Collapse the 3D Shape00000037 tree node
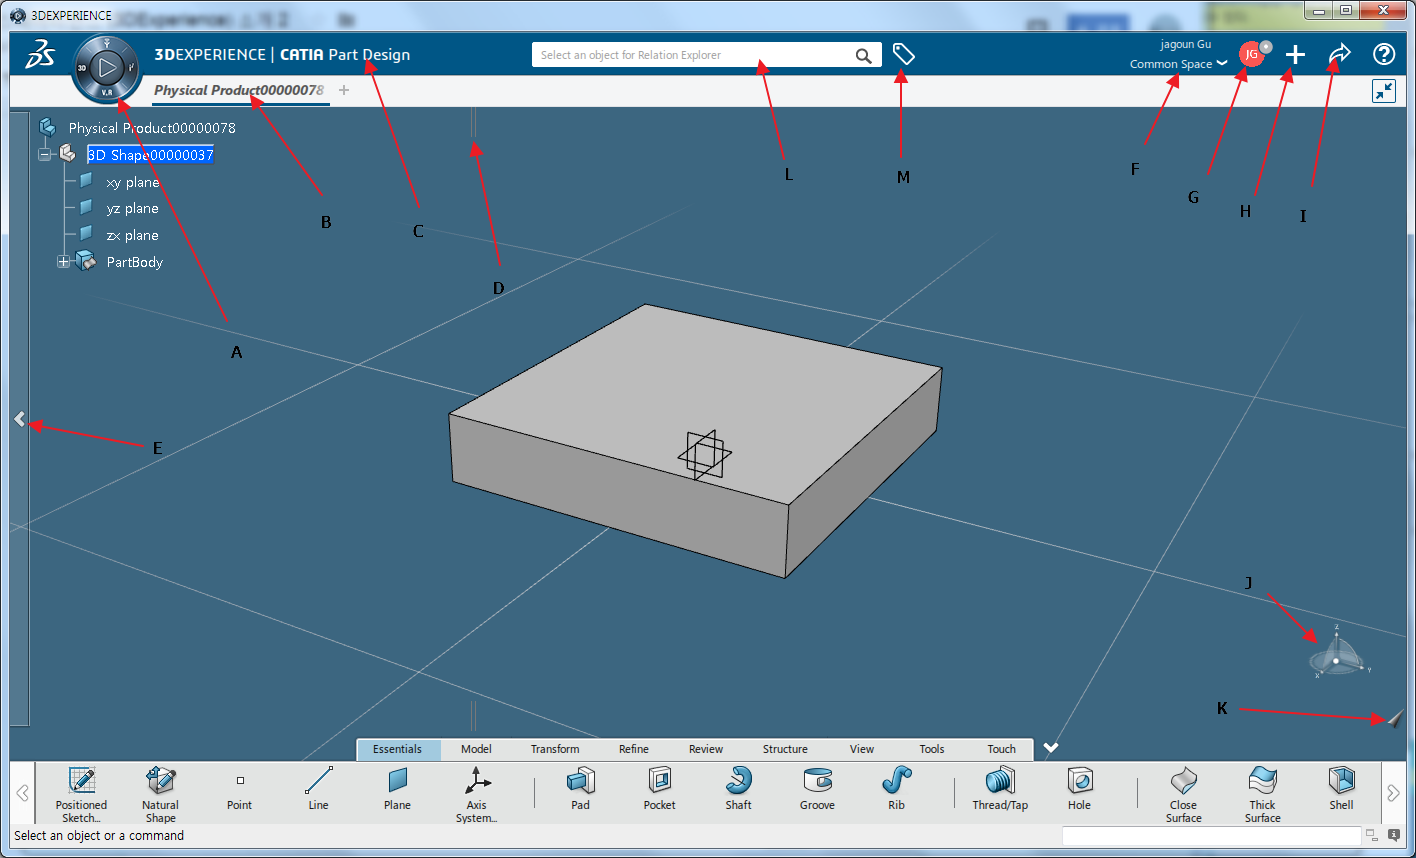The image size is (1416, 858). pos(45,155)
